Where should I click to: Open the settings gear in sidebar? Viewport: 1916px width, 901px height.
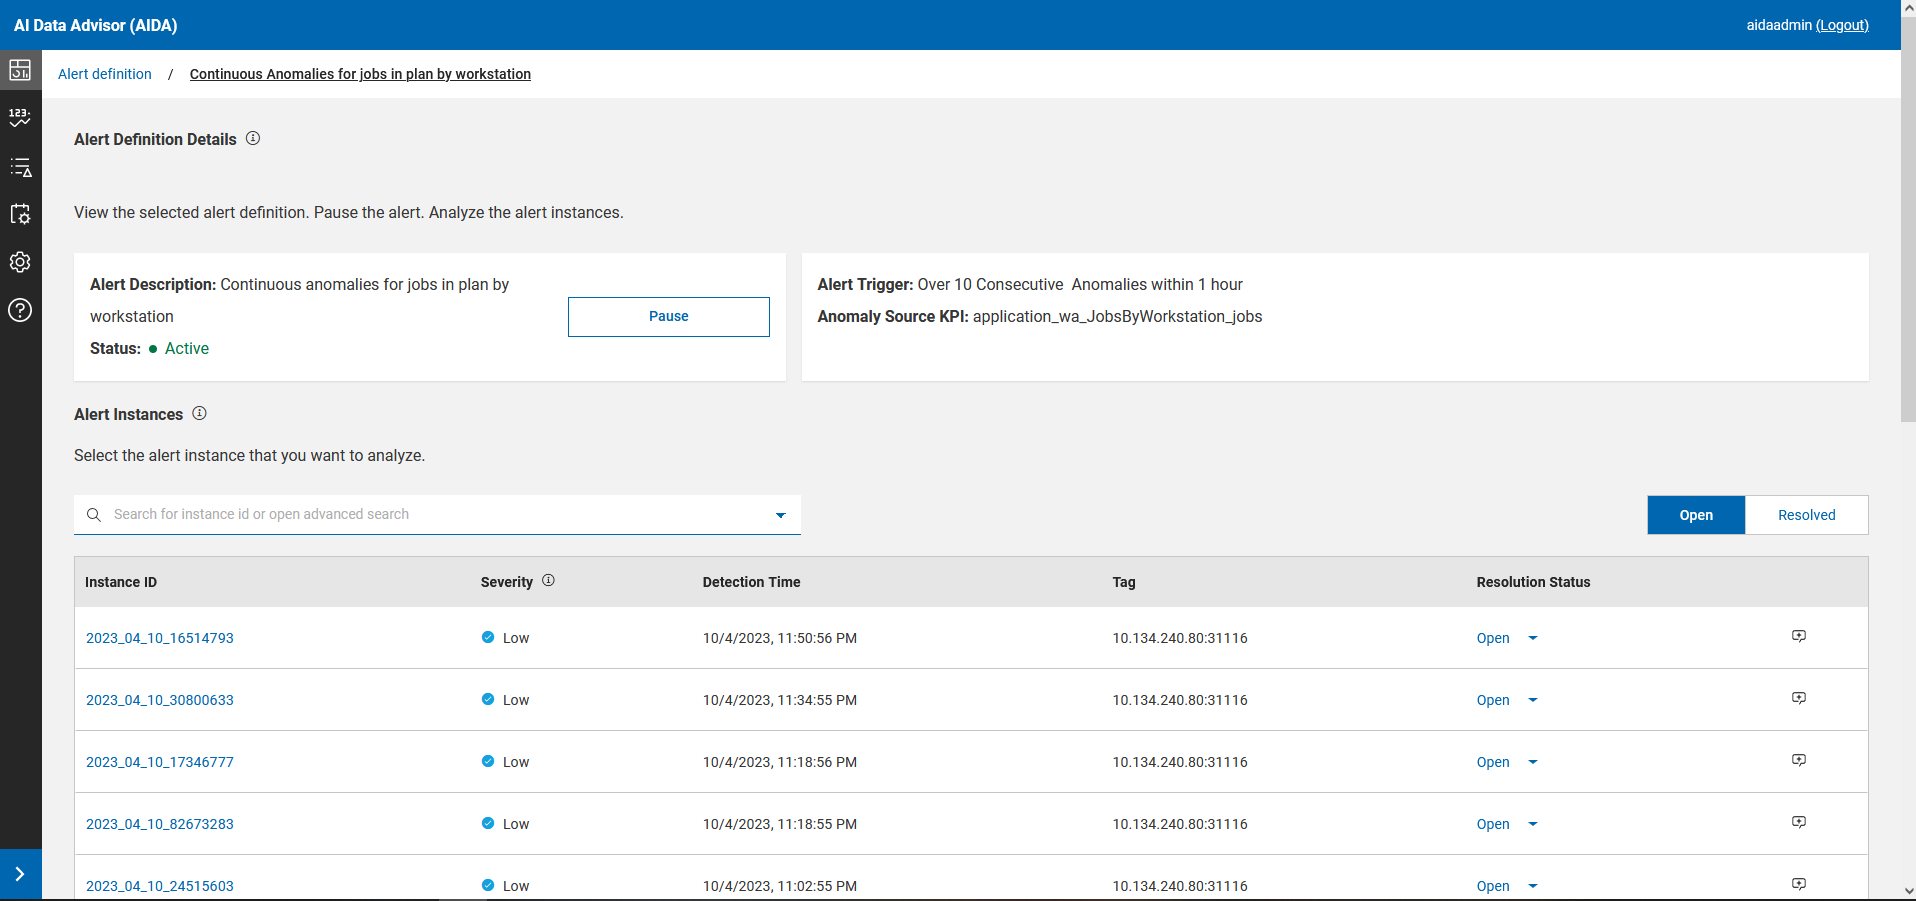pyautogui.click(x=20, y=262)
